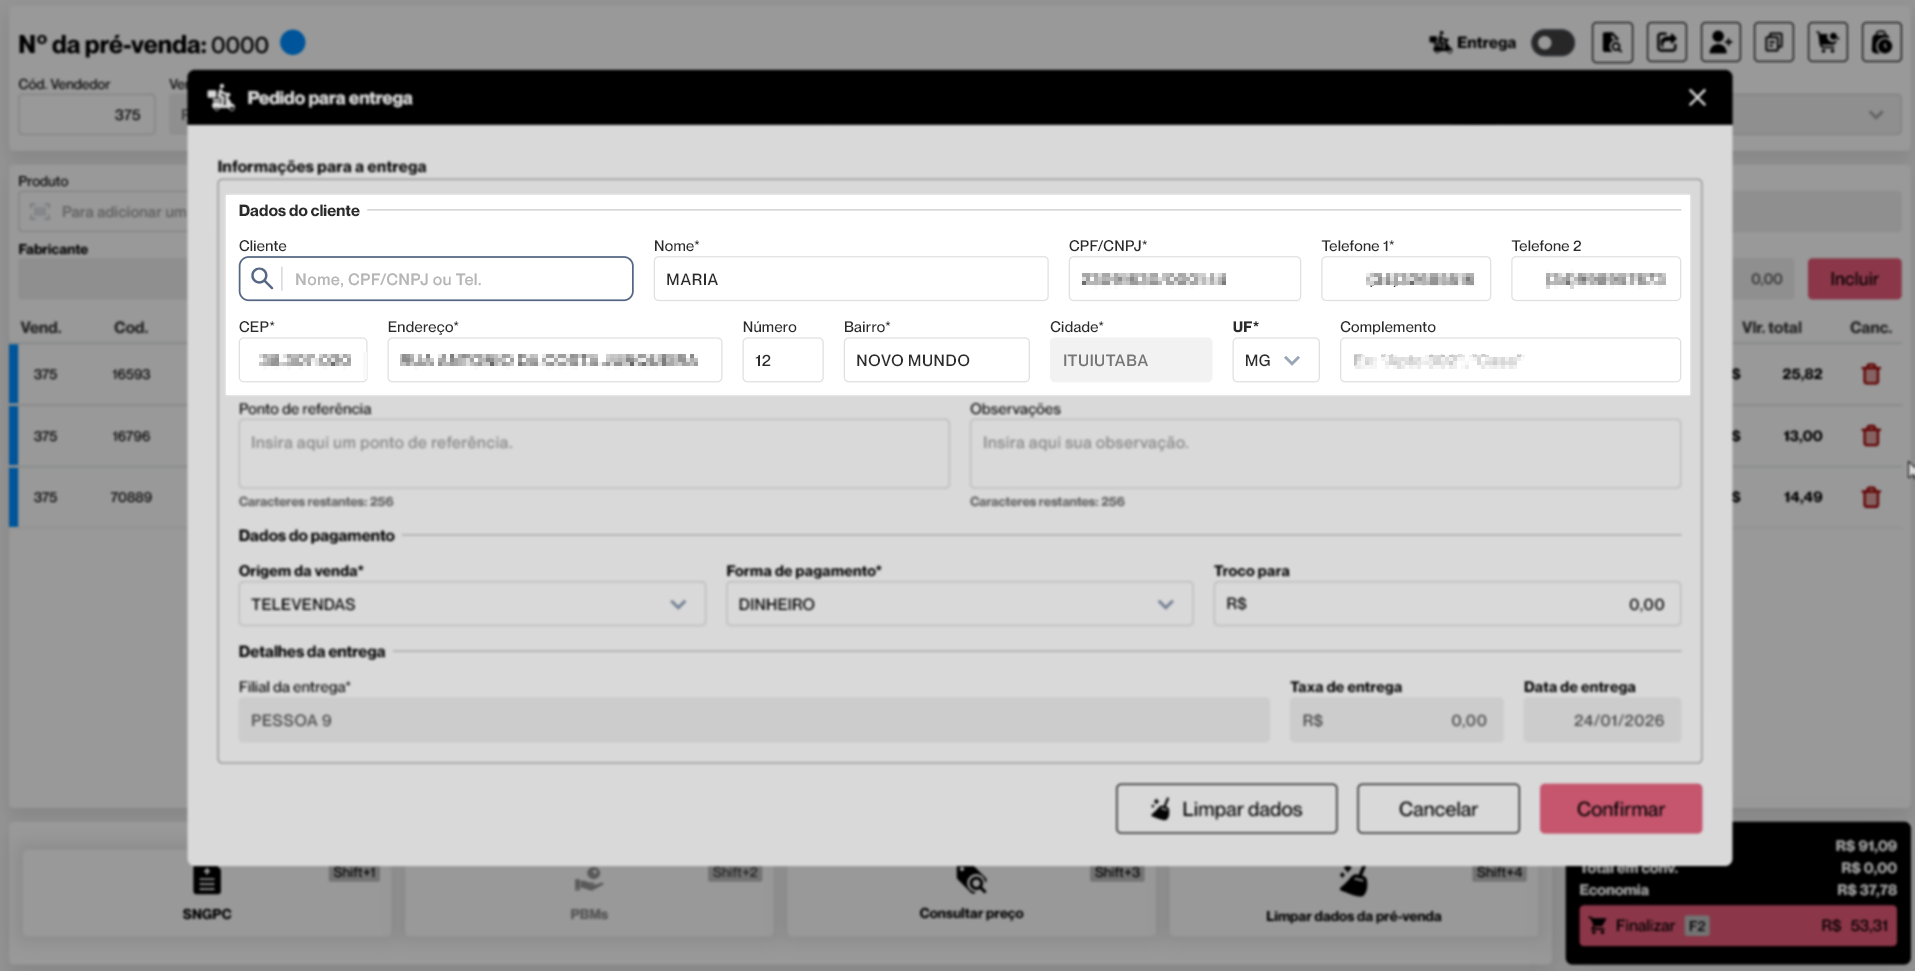Expand the Origem da venda dropdown
1915x971 pixels.
point(471,604)
